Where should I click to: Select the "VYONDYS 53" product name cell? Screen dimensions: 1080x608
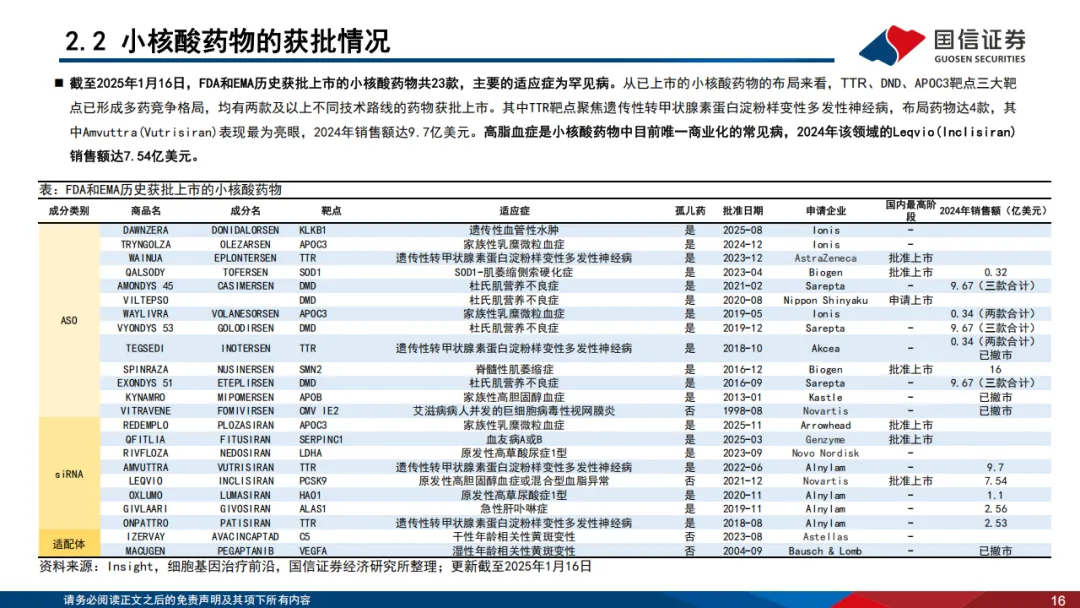(x=145, y=328)
